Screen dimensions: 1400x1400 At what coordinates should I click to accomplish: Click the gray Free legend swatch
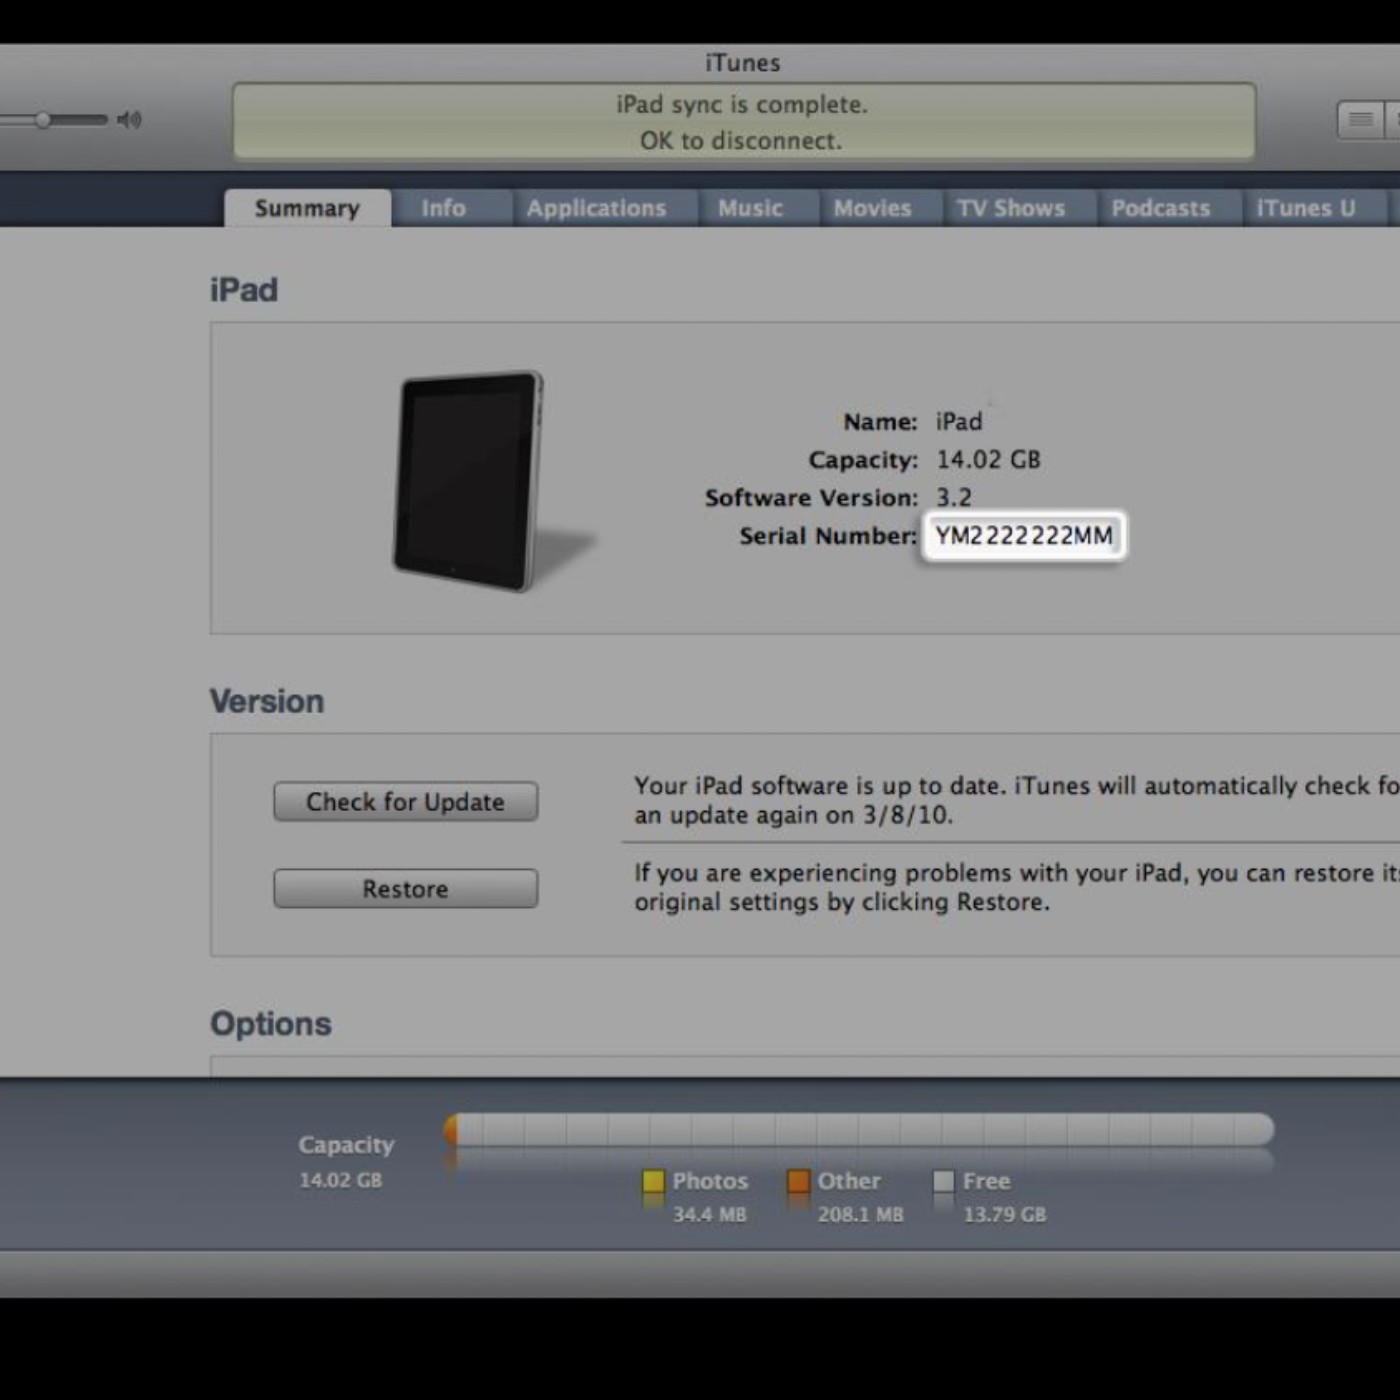[943, 1182]
